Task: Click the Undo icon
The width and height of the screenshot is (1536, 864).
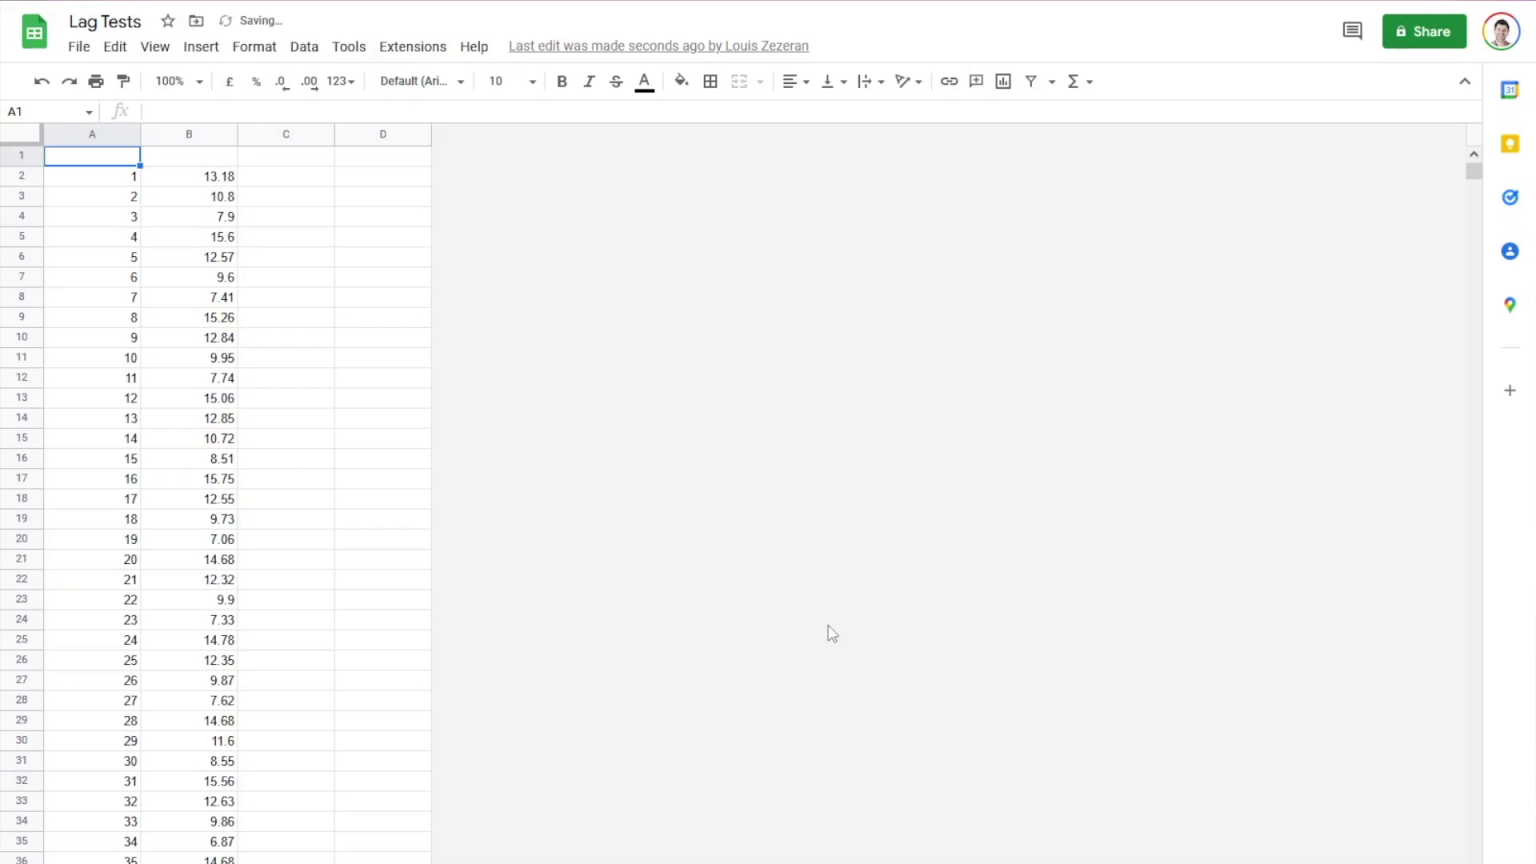Action: coord(41,81)
